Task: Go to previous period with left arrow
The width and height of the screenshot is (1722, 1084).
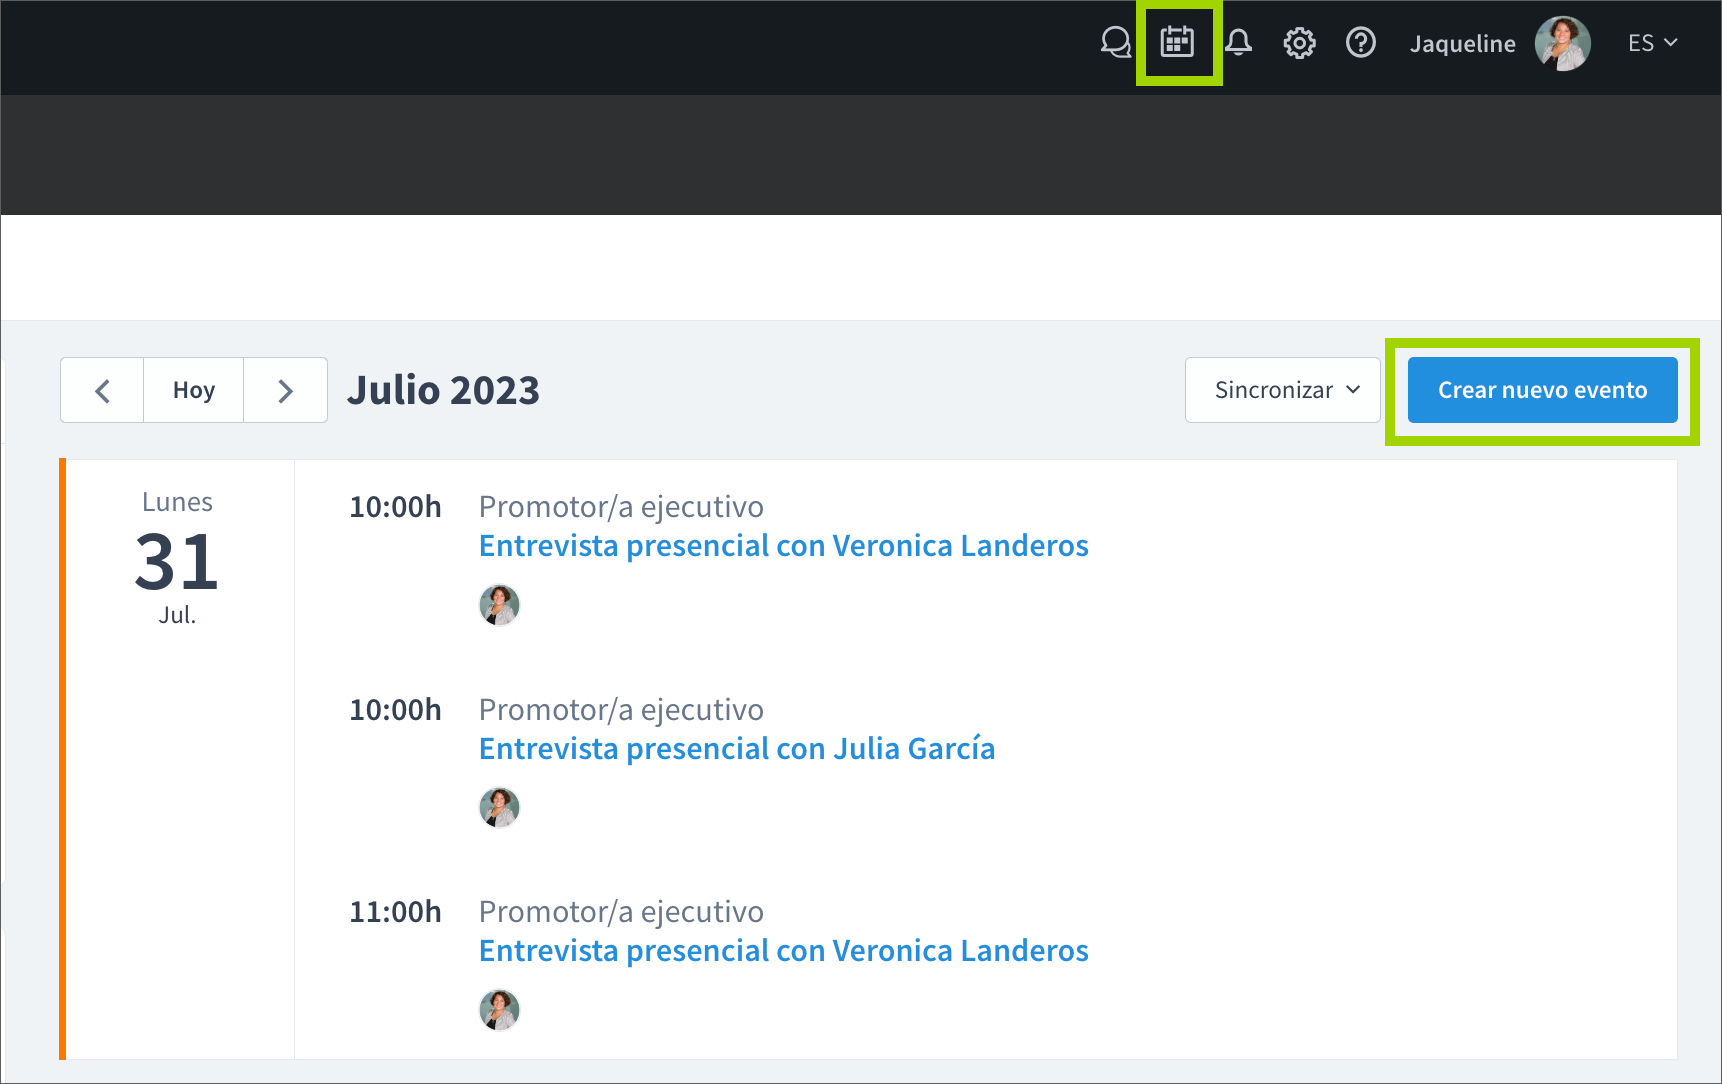Action: tap(102, 390)
